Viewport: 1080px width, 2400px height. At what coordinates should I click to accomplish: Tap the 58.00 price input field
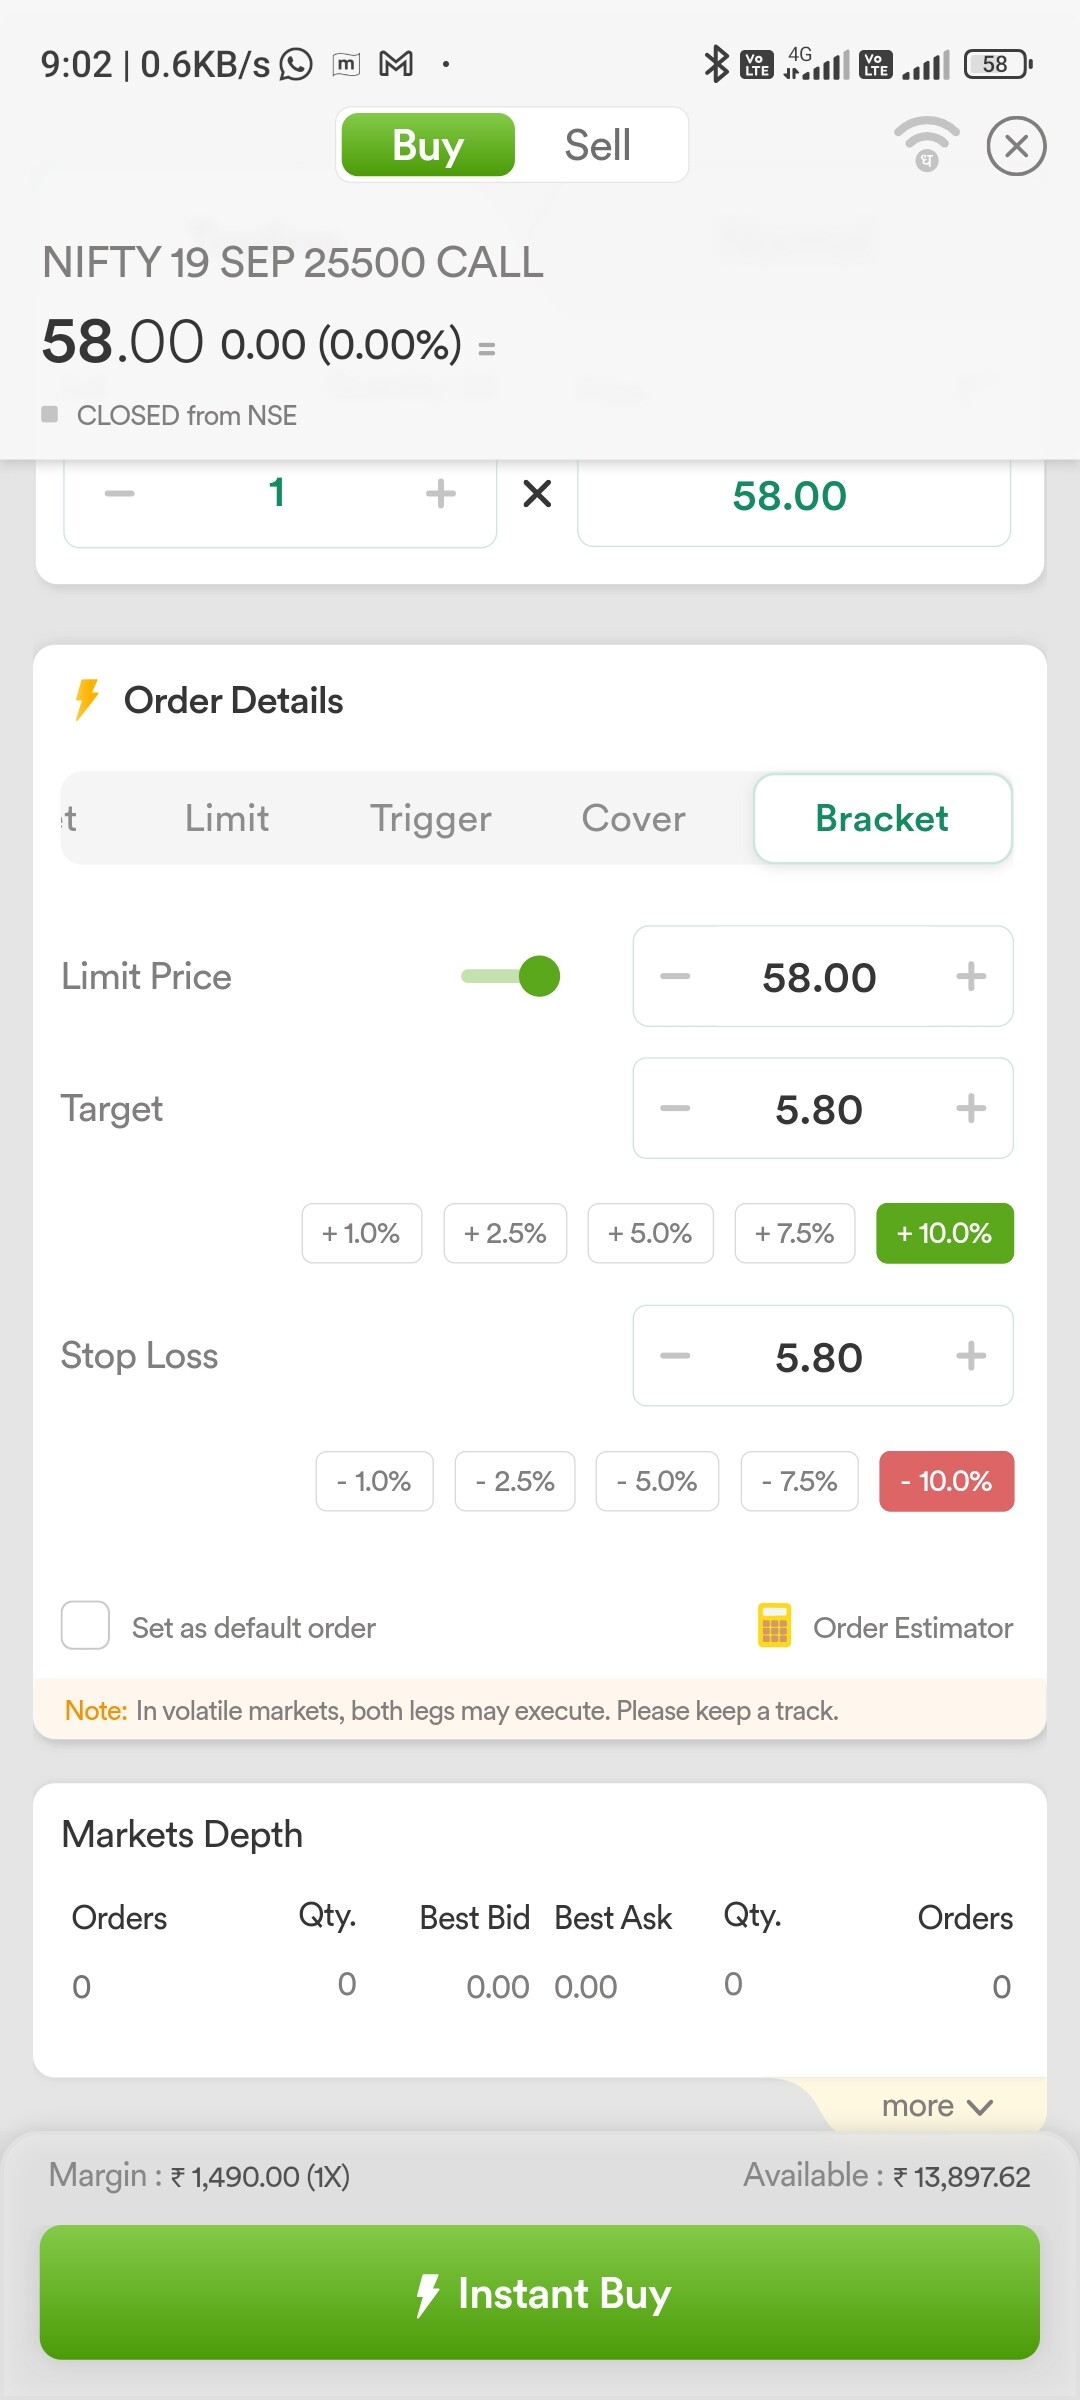click(792, 496)
